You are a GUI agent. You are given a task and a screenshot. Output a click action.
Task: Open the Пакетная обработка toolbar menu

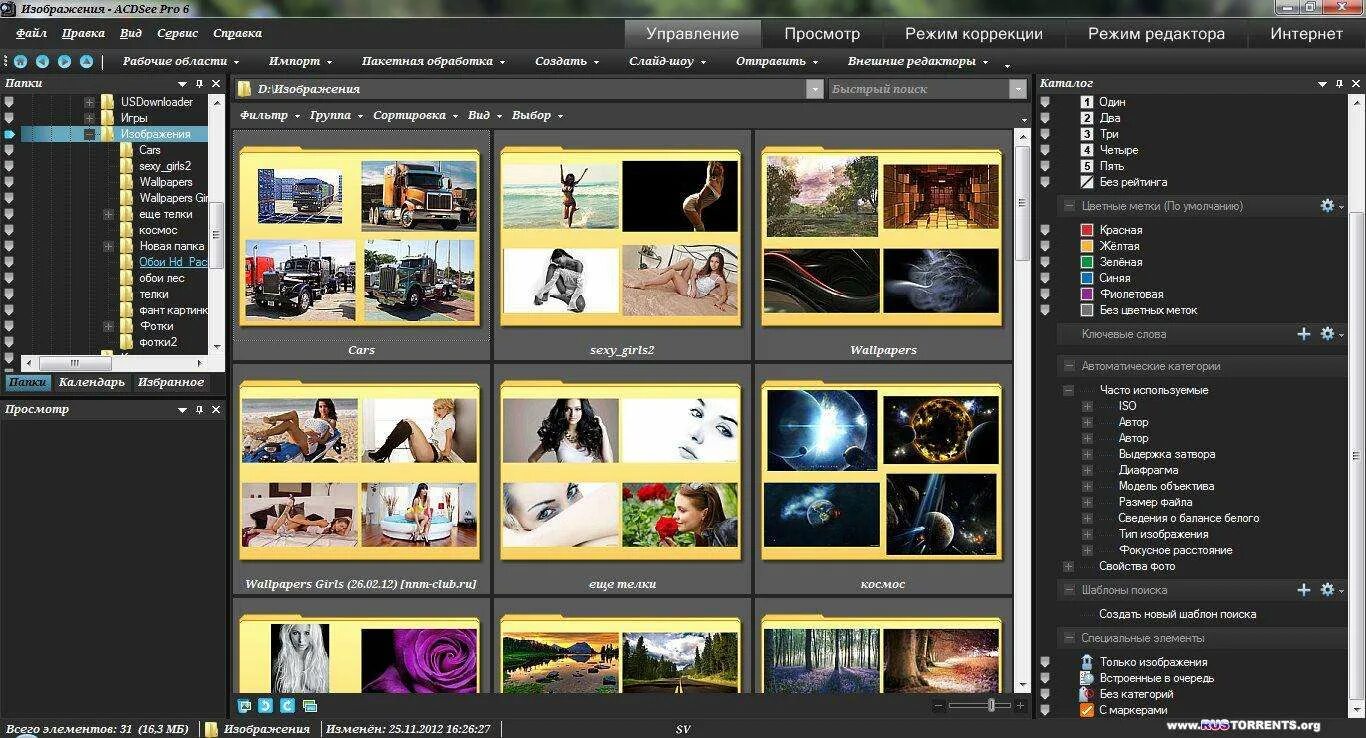pos(433,61)
